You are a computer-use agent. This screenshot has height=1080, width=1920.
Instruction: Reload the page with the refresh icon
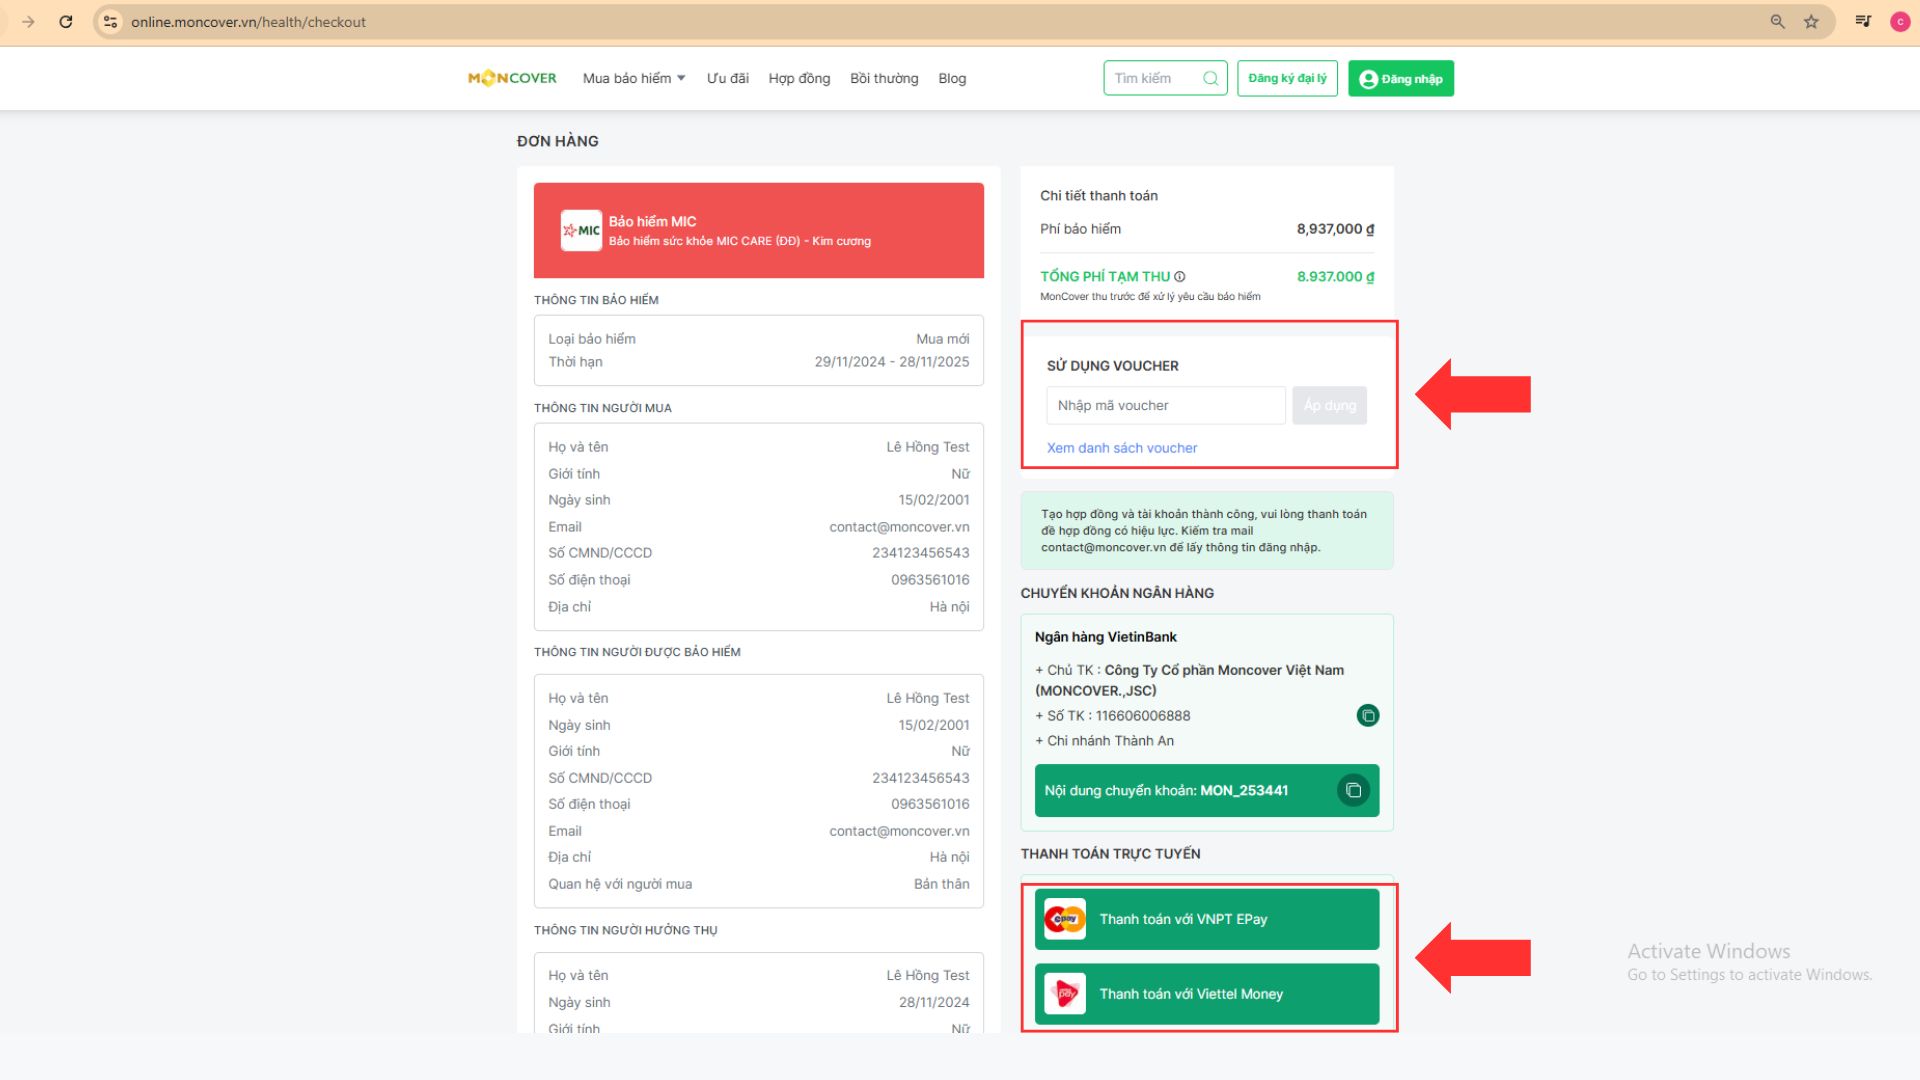tap(66, 21)
